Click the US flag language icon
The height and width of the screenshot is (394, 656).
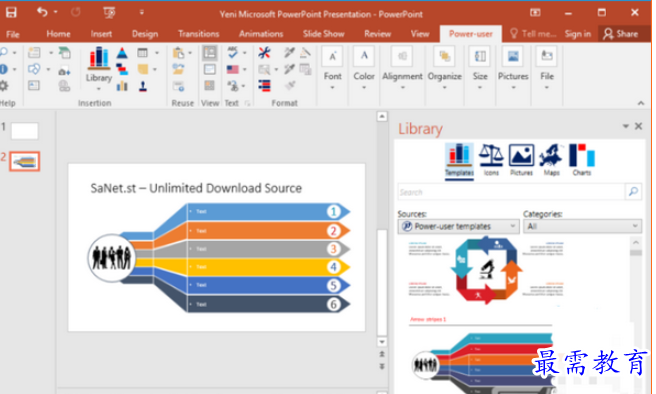(233, 69)
